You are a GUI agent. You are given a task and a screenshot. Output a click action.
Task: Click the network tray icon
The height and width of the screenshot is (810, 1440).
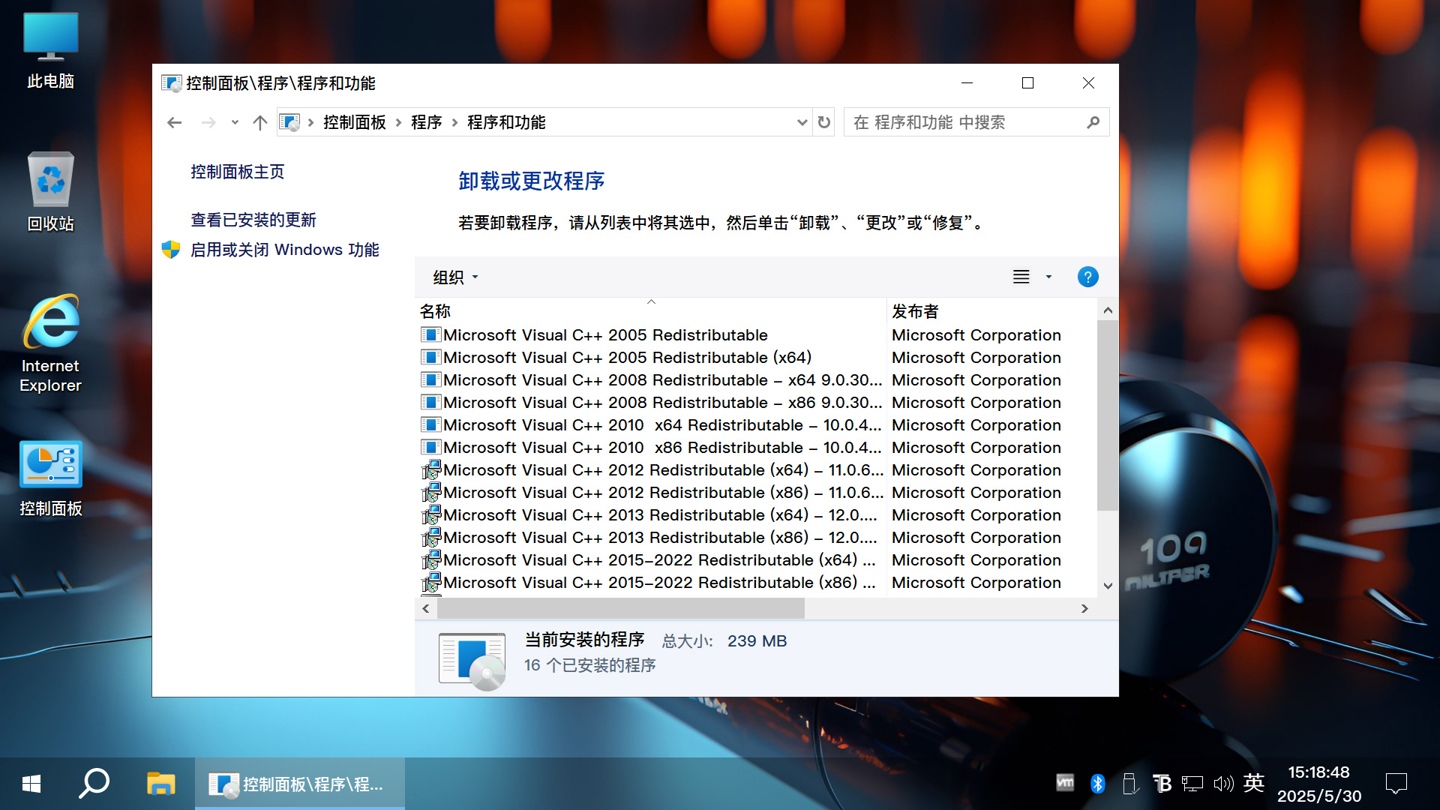(1192, 784)
